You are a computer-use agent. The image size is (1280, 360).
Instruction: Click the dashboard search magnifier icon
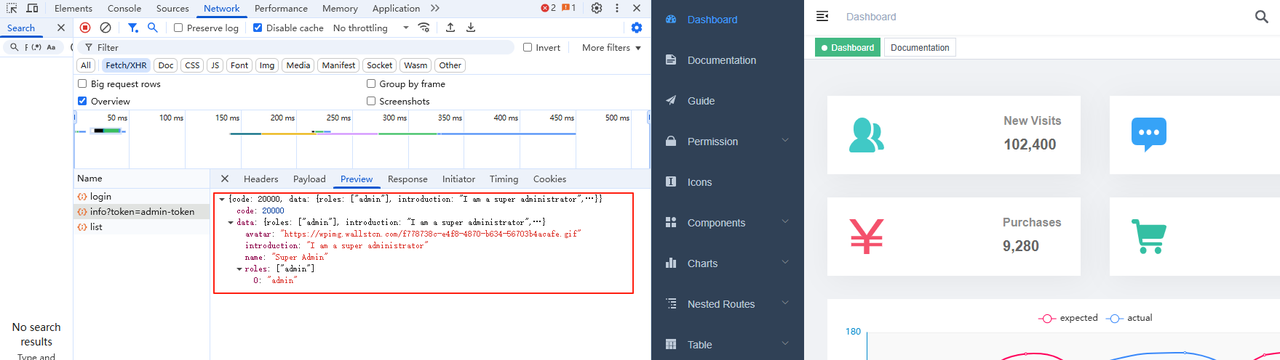[1262, 16]
